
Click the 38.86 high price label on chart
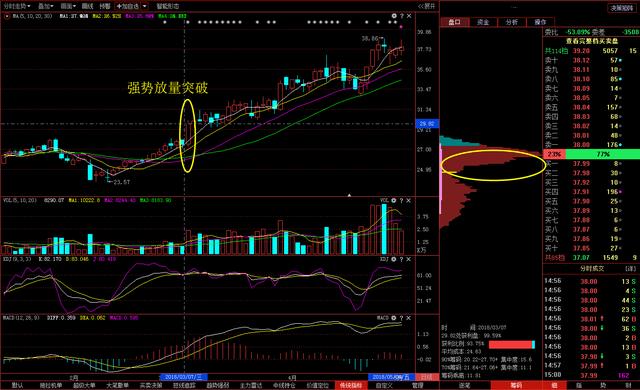pyautogui.click(x=369, y=38)
